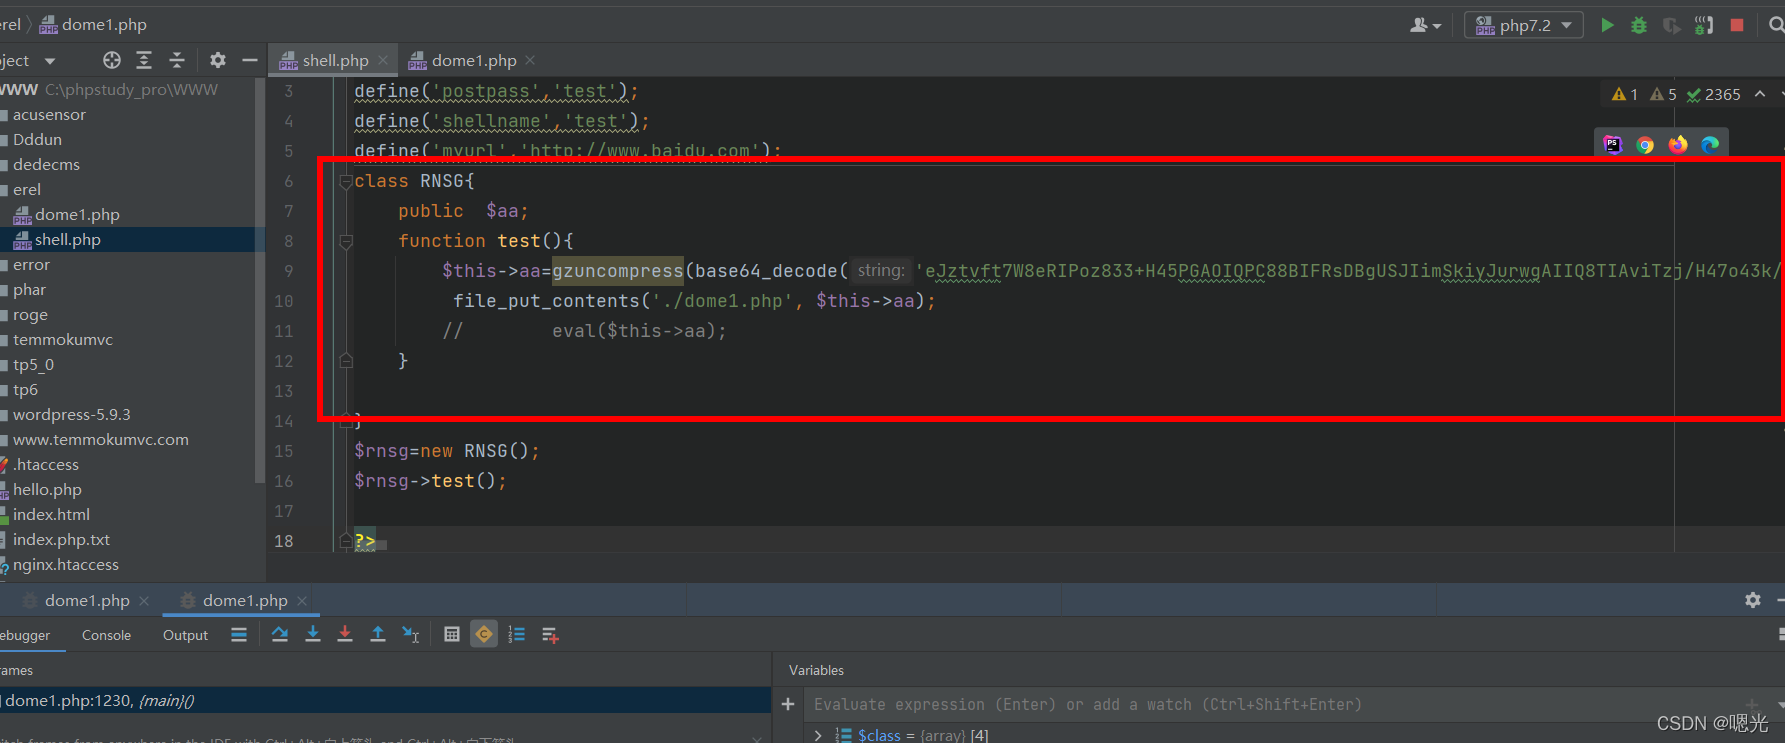Close the active dome1.php debug session tab
Image resolution: width=1785 pixels, height=743 pixels.
[302, 600]
